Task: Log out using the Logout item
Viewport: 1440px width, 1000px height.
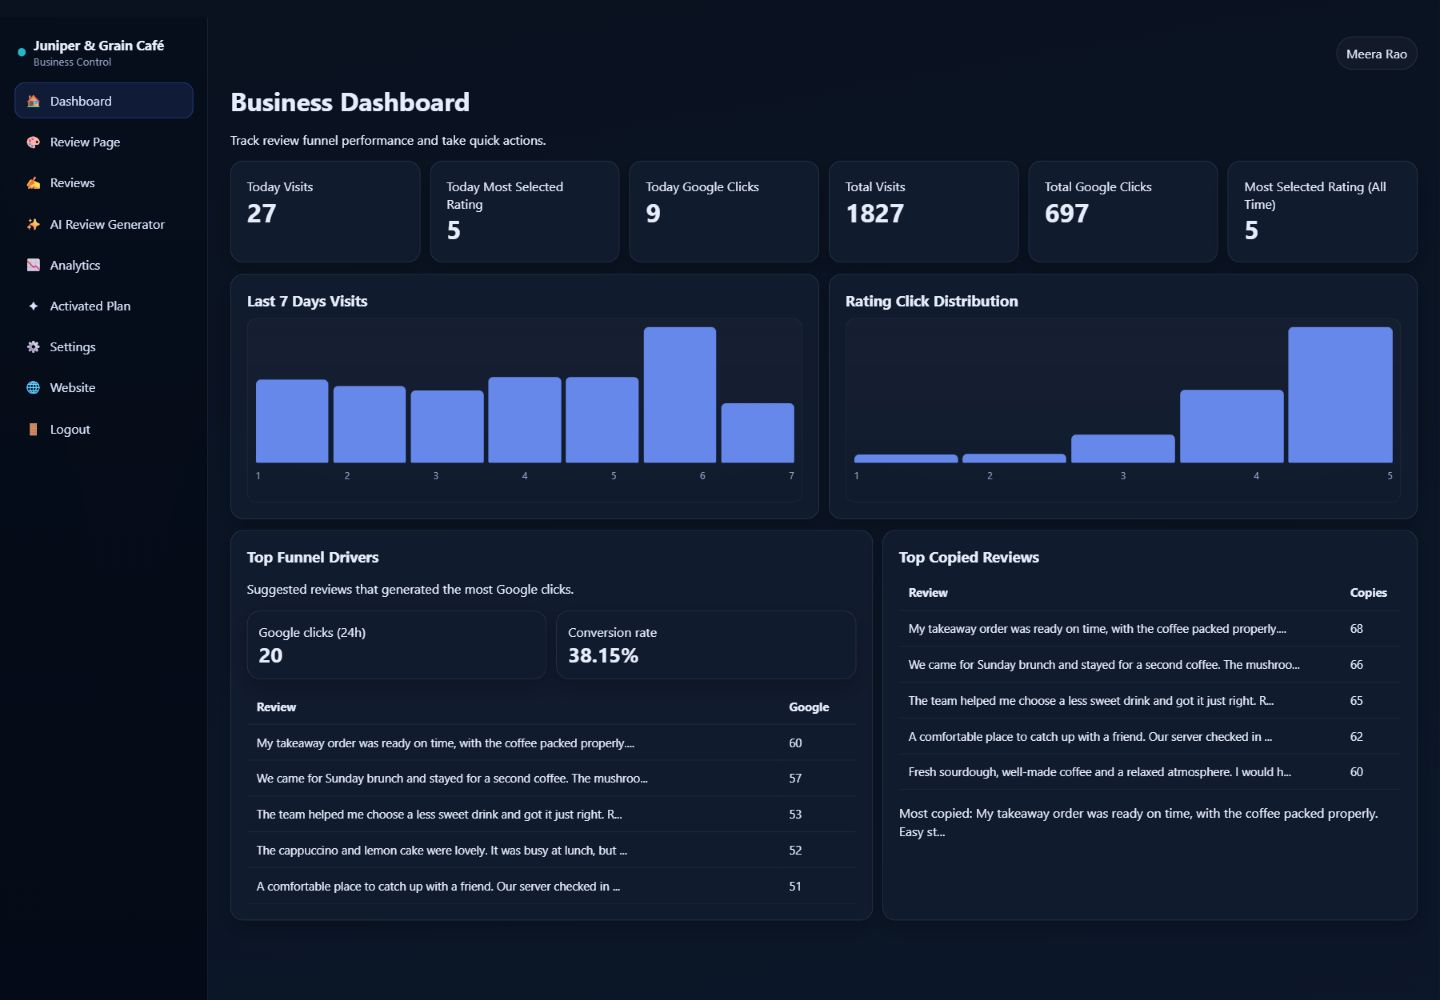Action: 104,429
